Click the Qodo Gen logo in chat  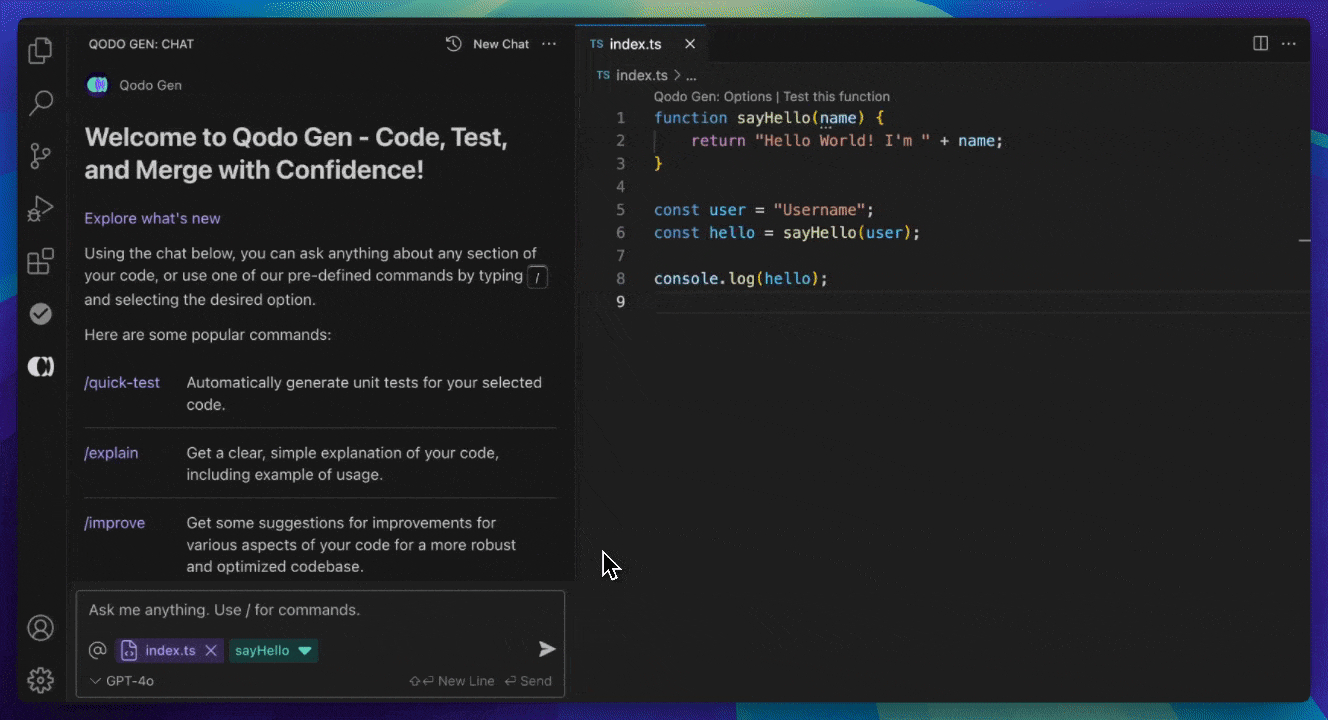pos(97,85)
